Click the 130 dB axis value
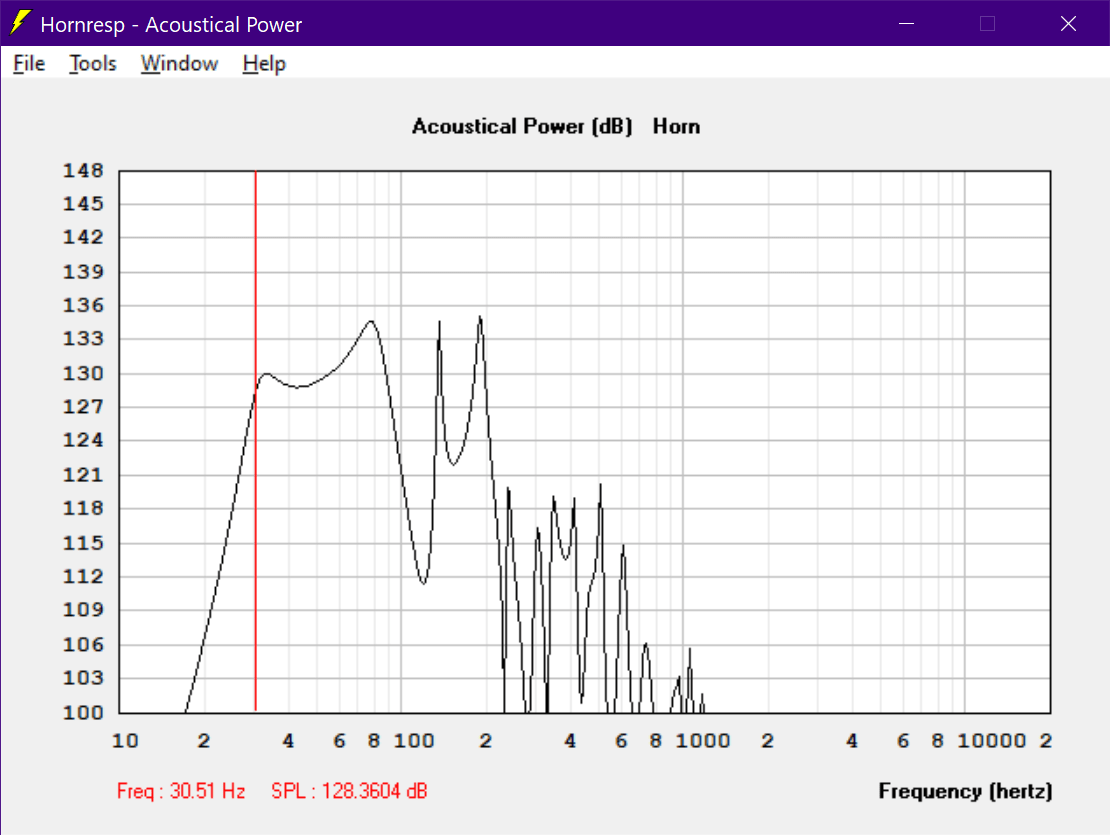 click(84, 373)
